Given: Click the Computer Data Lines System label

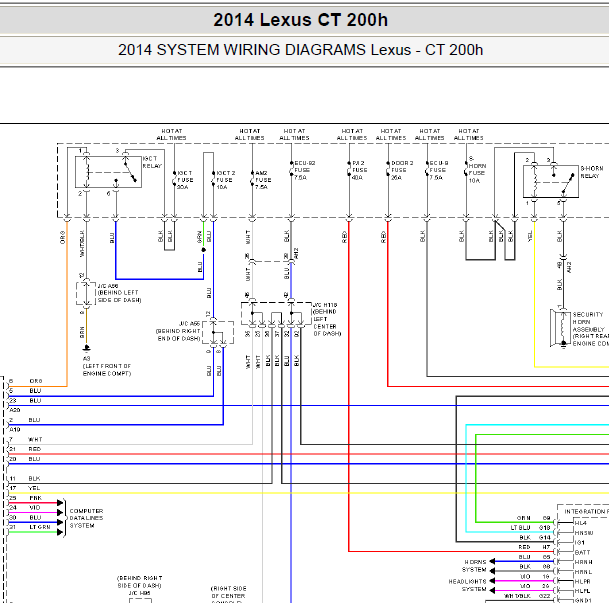Looking at the screenshot, I should tap(86, 518).
